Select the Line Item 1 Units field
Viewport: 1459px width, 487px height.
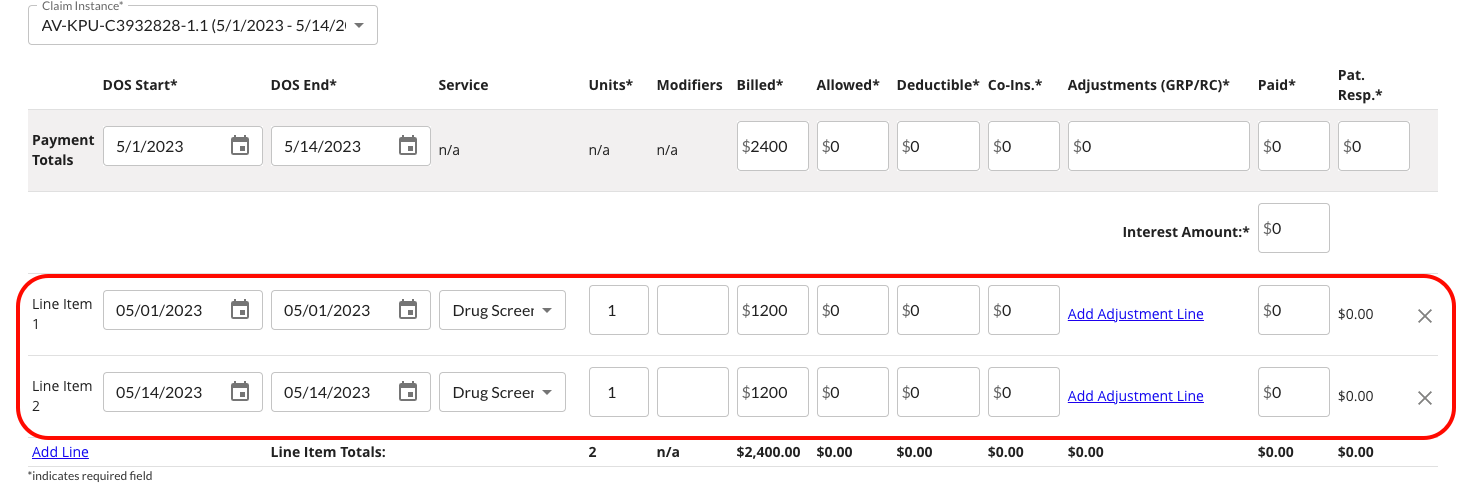618,310
